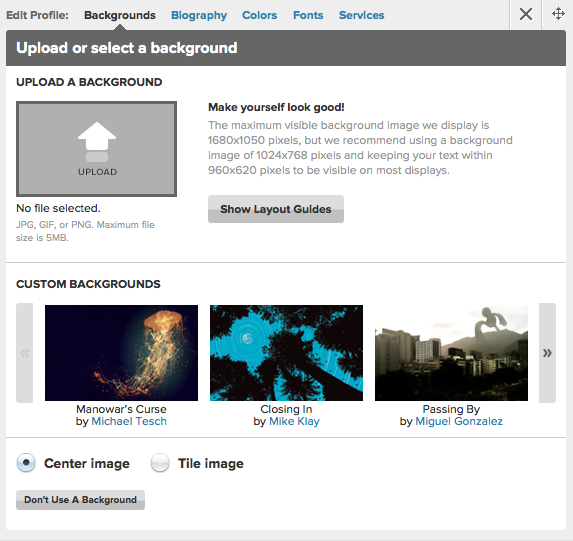Select the Center image radio button

pyautogui.click(x=26, y=463)
